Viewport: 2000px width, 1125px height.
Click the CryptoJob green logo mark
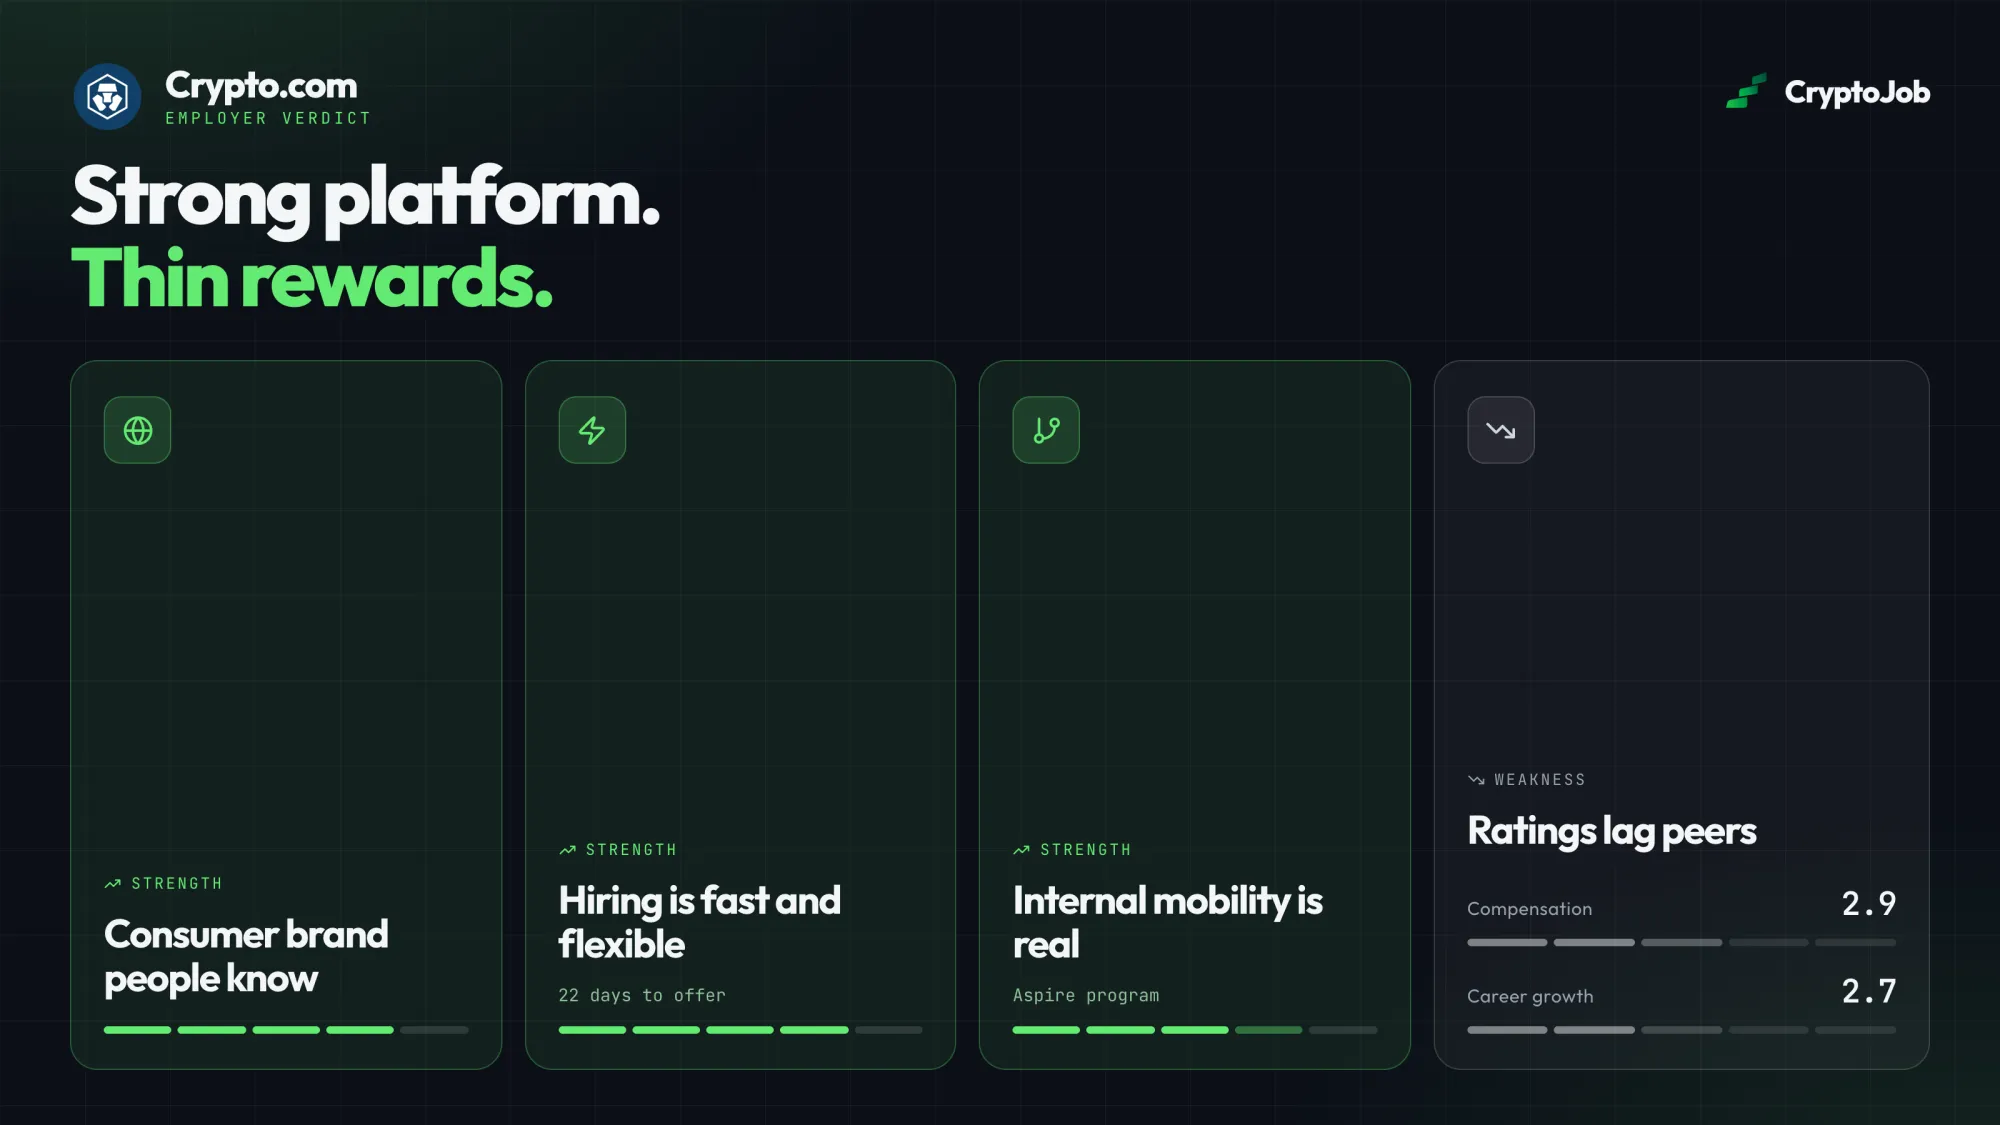1746,91
